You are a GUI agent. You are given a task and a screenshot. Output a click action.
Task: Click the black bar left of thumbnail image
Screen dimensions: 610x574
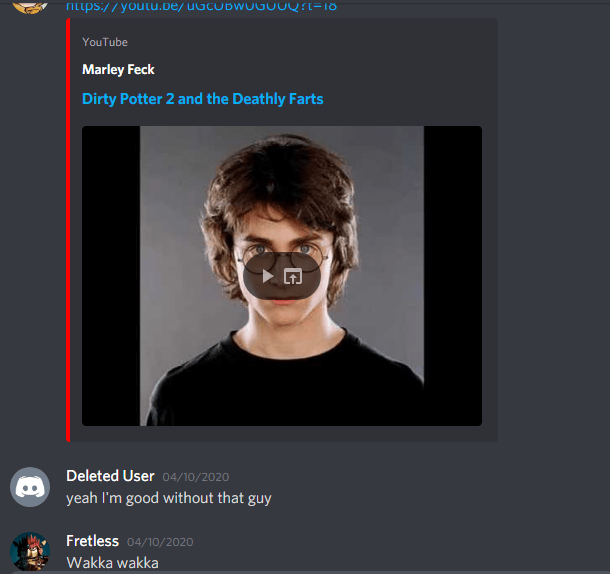(111, 276)
